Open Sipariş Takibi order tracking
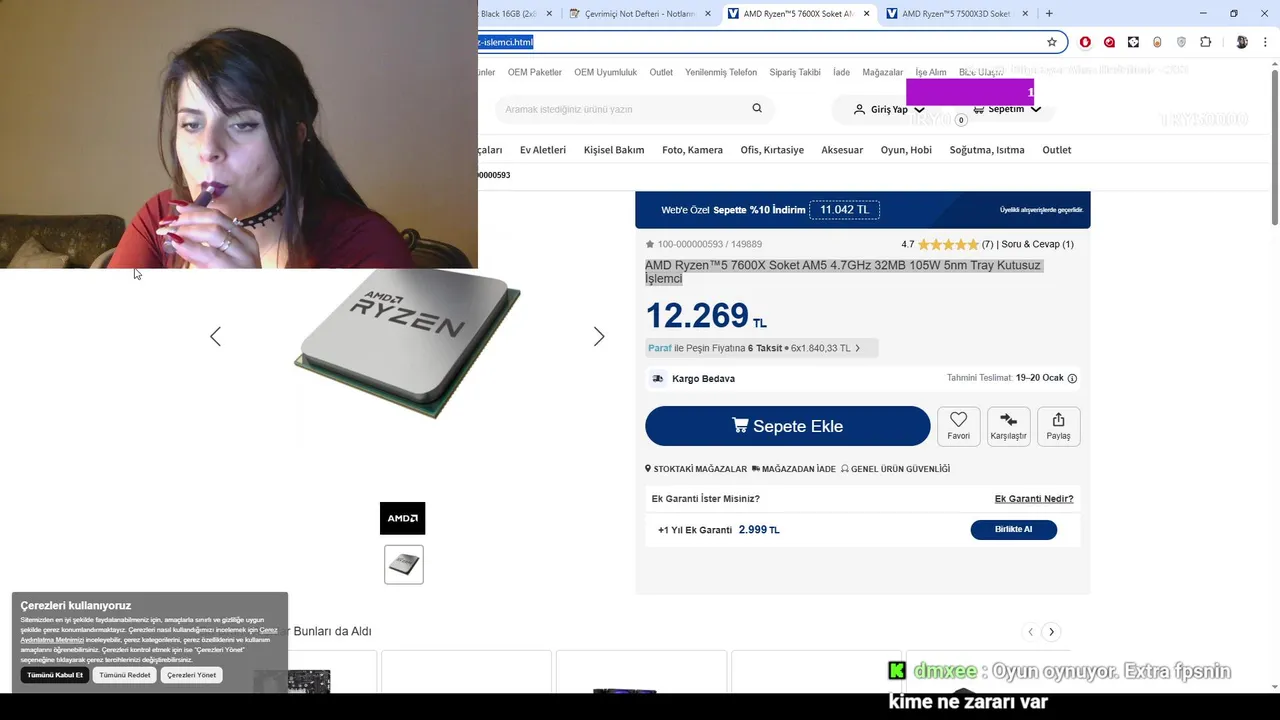 click(x=795, y=72)
